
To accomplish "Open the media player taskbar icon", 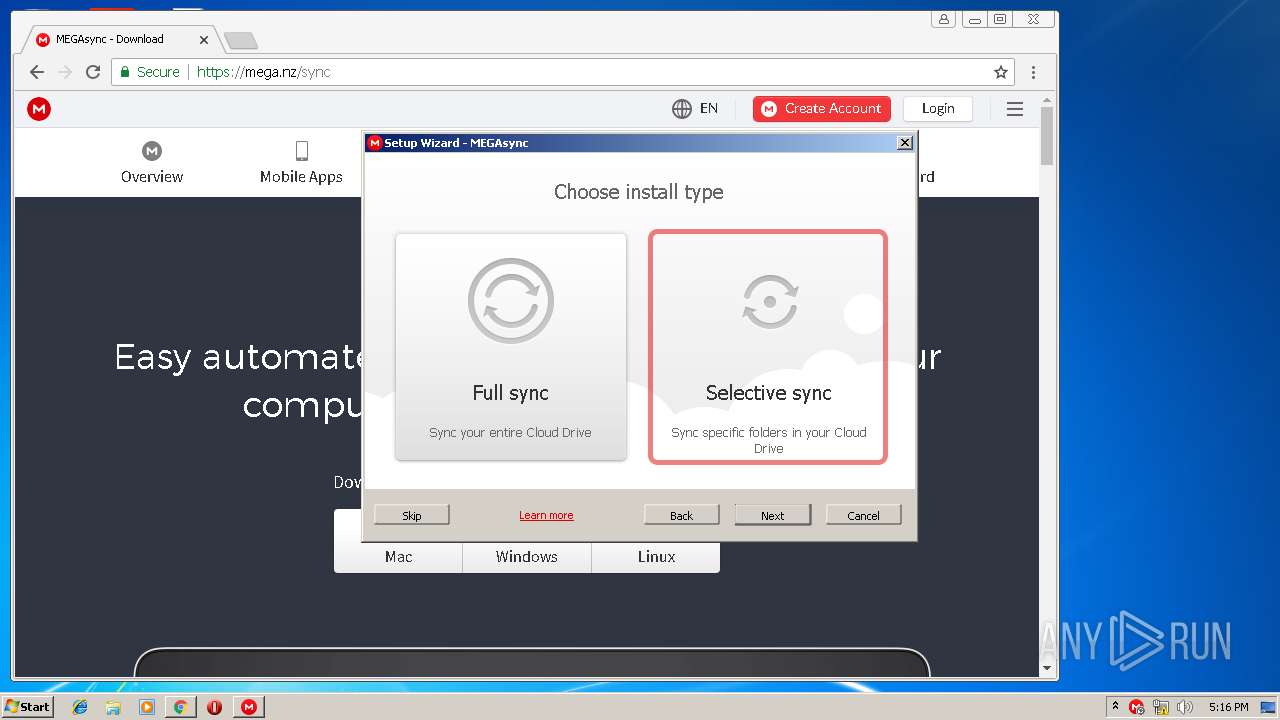I will click(147, 707).
